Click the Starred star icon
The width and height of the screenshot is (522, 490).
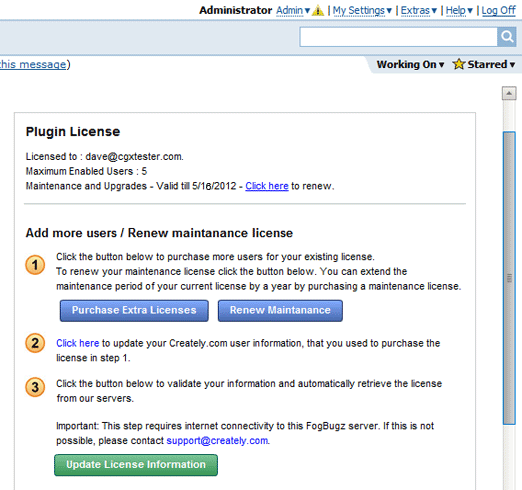[x=459, y=64]
